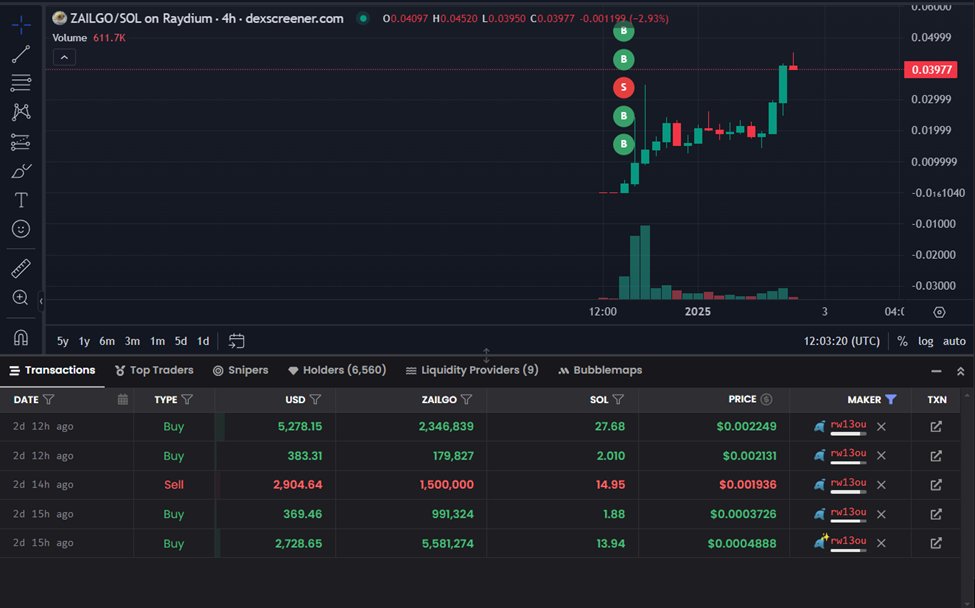Clear the active maker filter icon

click(x=890, y=399)
